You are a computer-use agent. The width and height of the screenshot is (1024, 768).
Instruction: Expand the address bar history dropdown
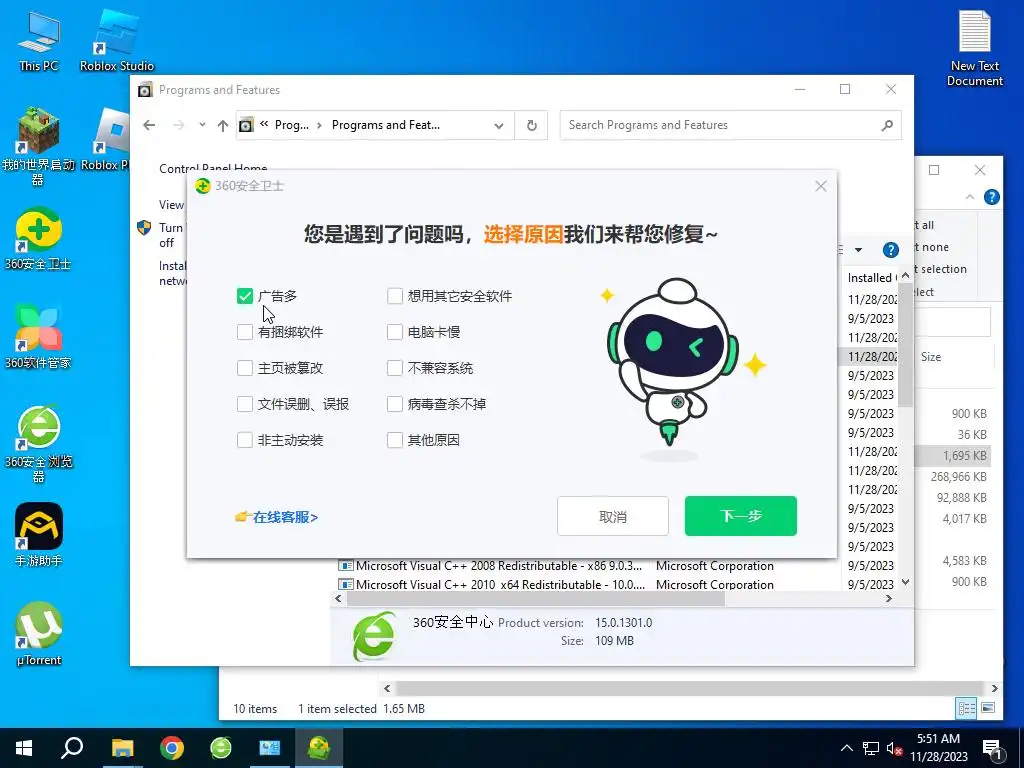[499, 125]
